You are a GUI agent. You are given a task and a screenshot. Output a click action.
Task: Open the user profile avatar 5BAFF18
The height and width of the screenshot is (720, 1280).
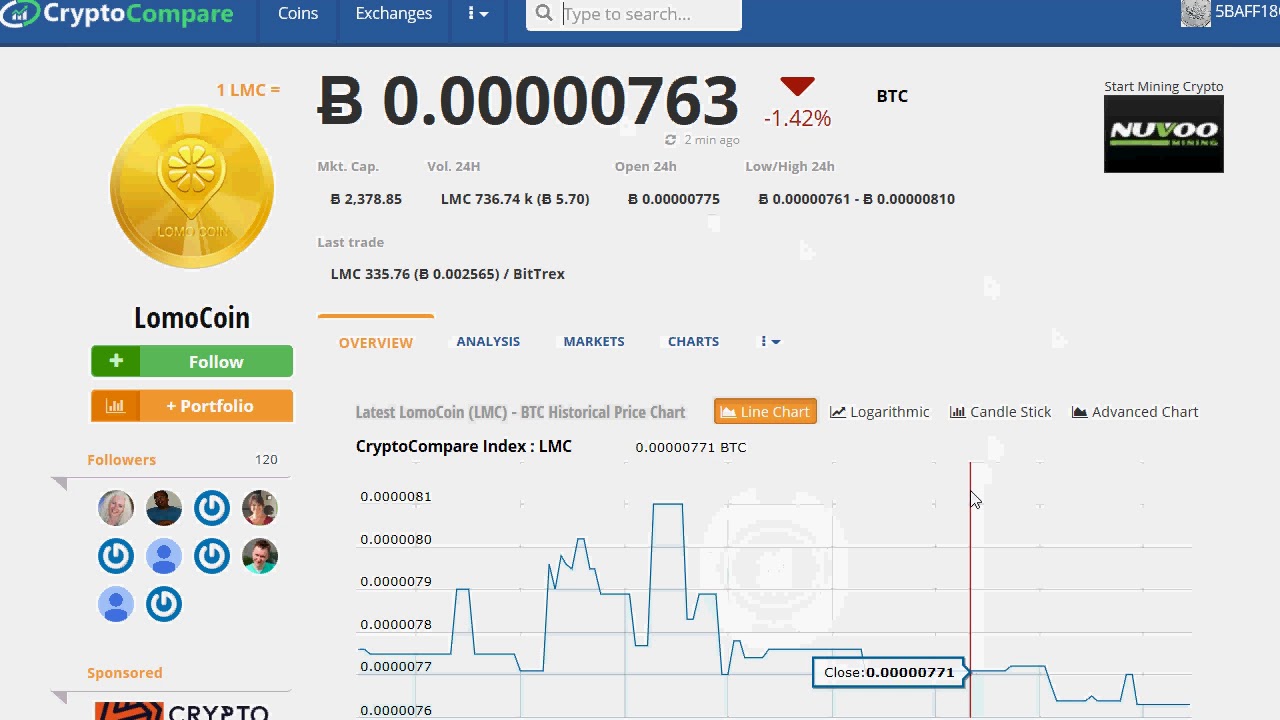[x=1196, y=13]
